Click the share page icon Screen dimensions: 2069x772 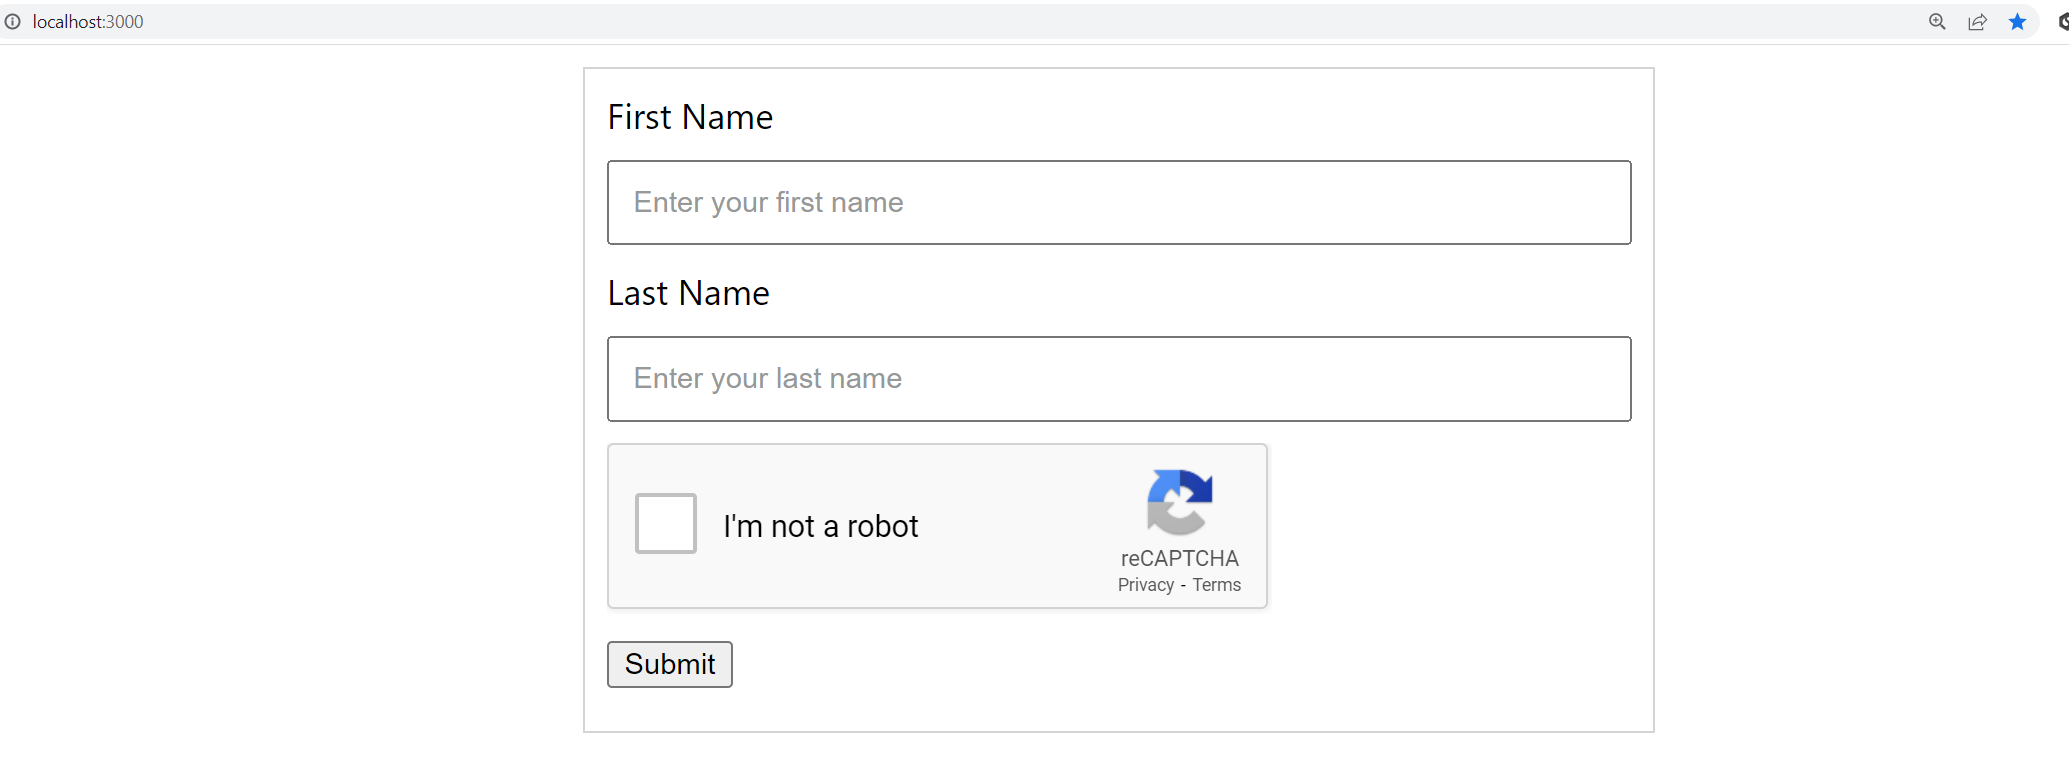point(1977,22)
